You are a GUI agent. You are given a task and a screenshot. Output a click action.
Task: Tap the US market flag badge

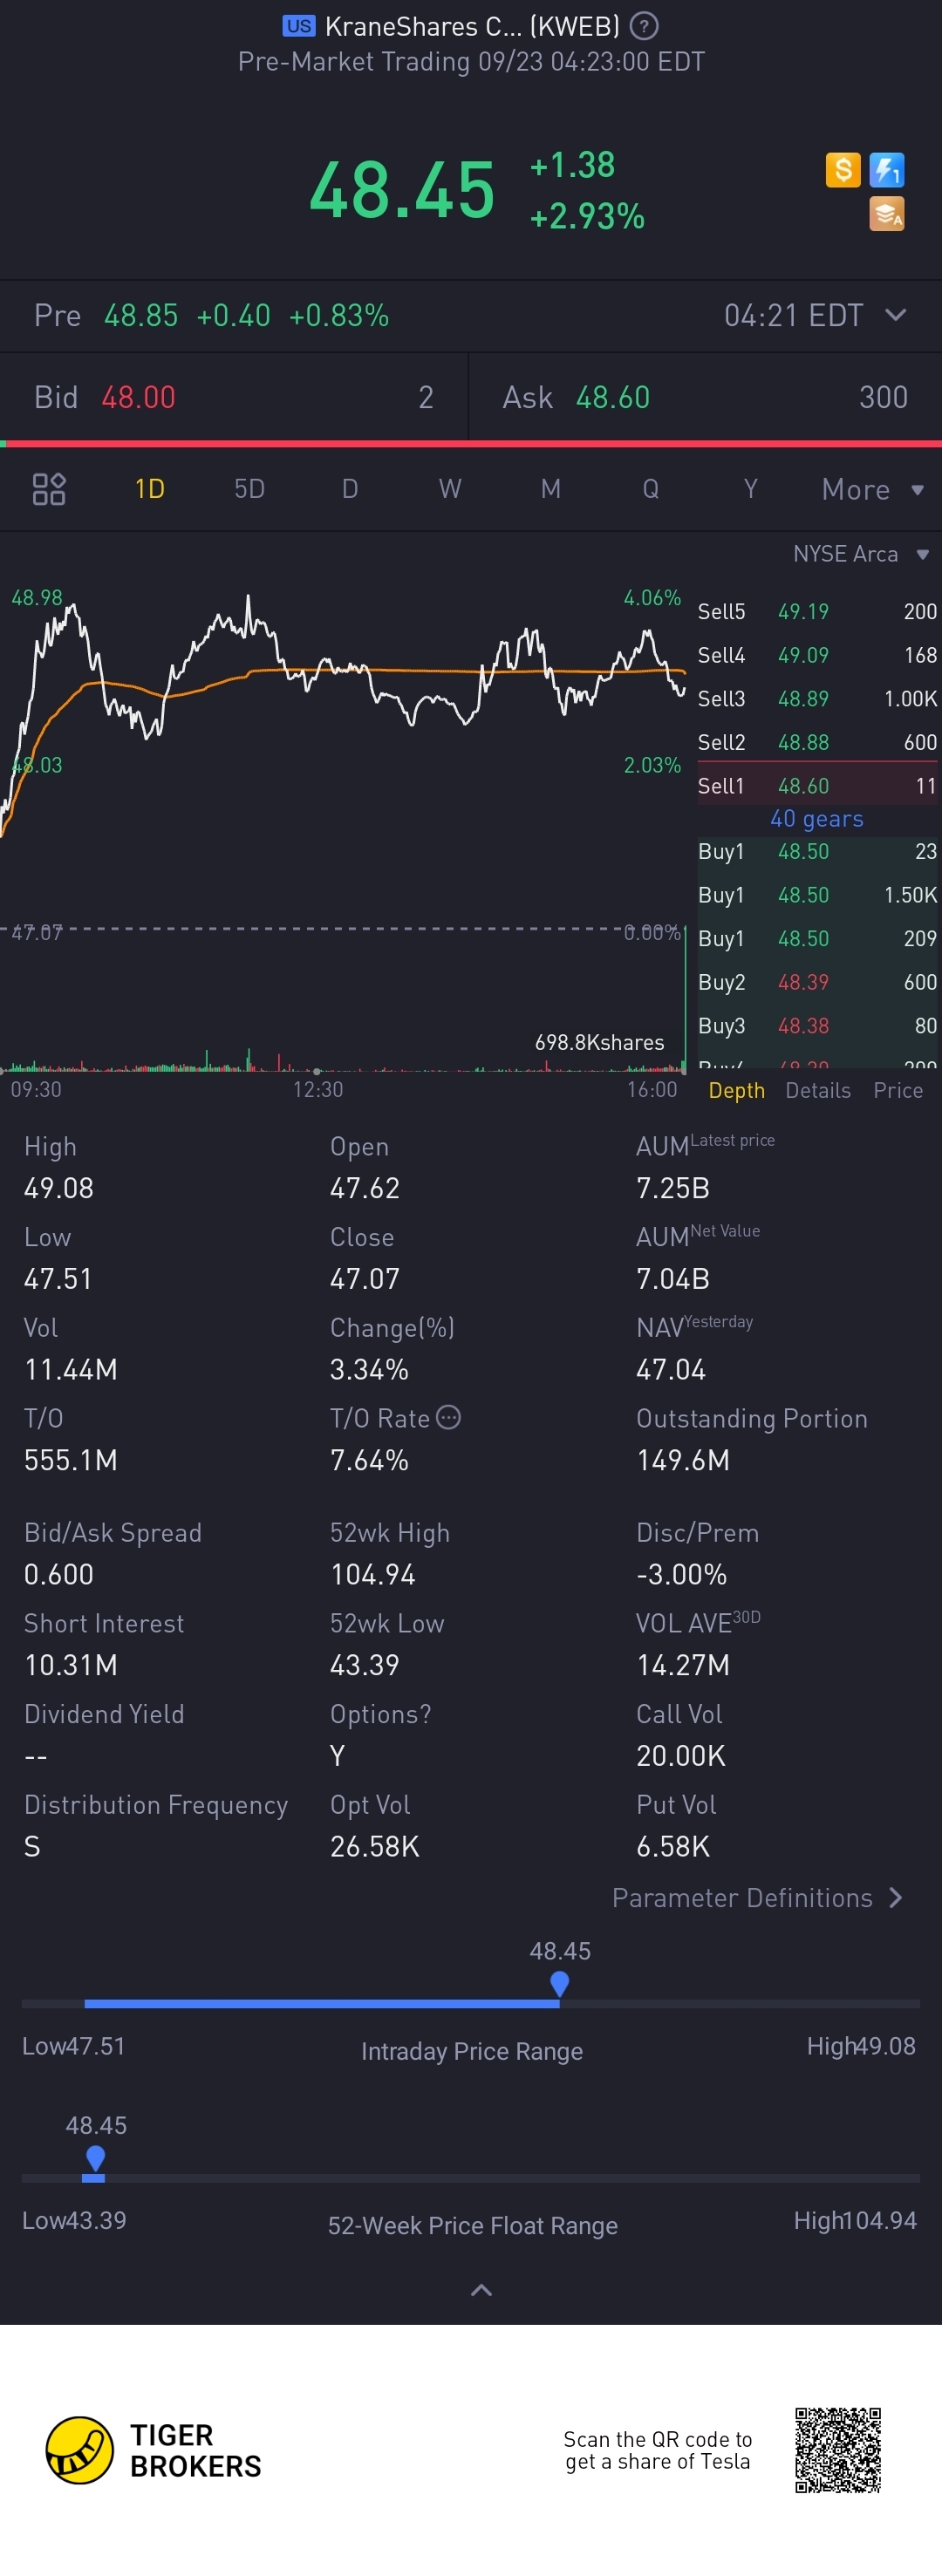[x=298, y=26]
